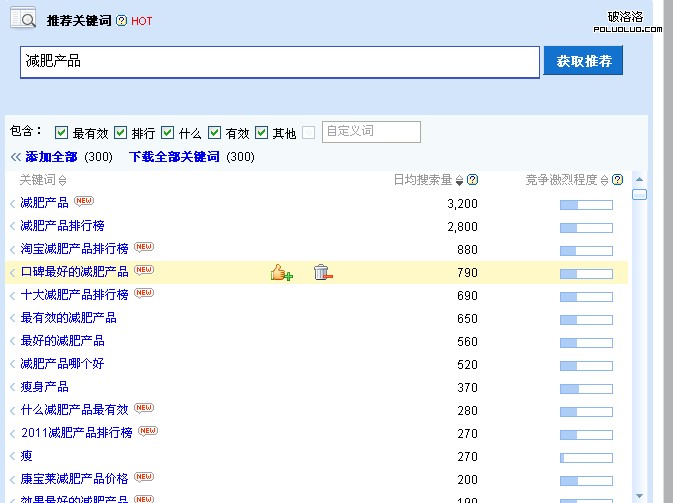
Task: Sort by 关键词 column sort arrow
Action: click(63, 181)
